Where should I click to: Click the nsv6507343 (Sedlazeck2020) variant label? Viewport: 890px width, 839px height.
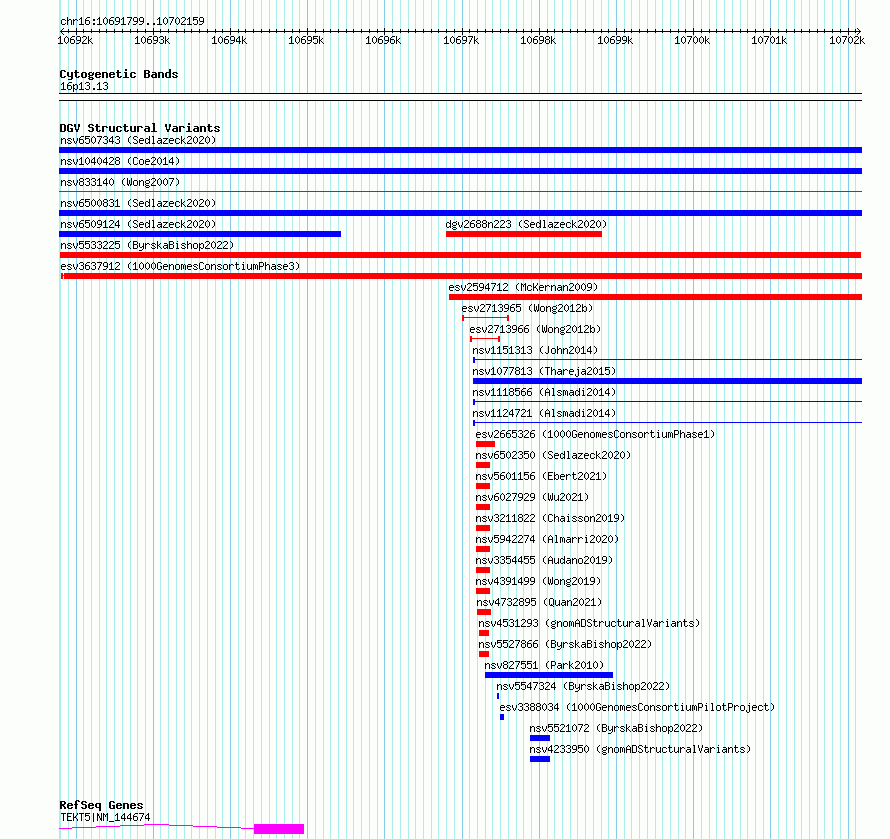[138, 140]
